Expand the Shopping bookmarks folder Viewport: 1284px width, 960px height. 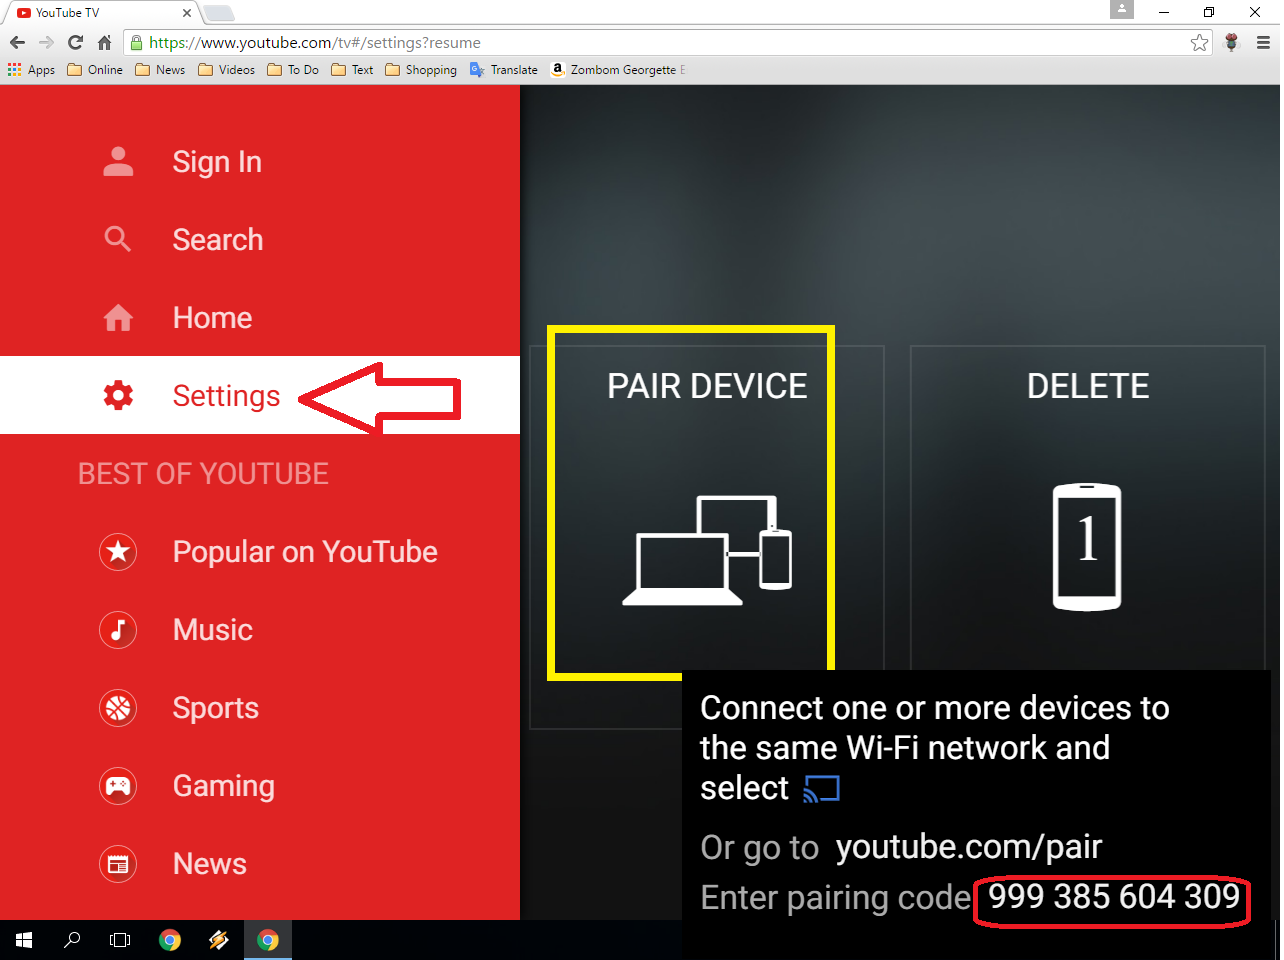[x=421, y=70]
